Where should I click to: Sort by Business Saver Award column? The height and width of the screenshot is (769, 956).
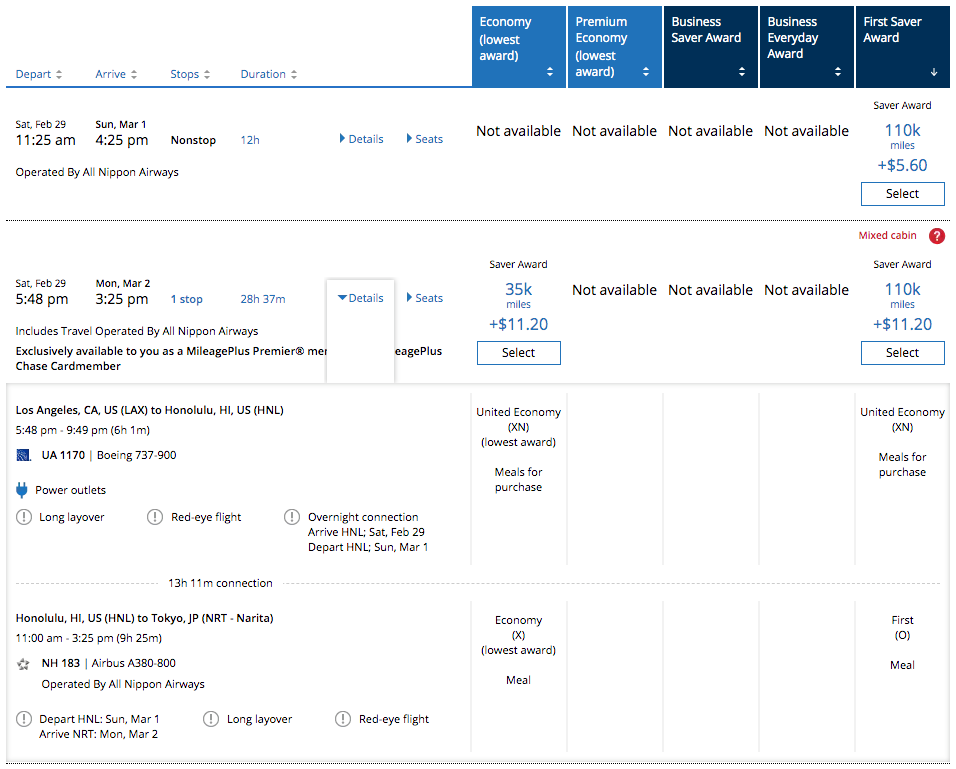(710, 47)
